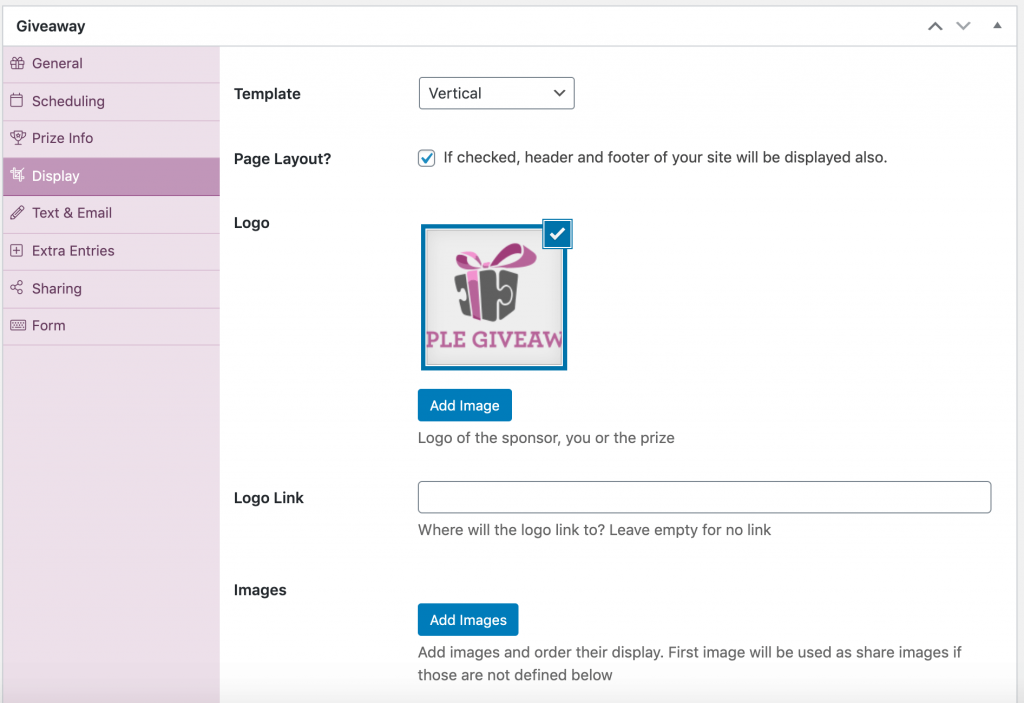
Task: Move the Giveaway panel up
Action: 935,26
